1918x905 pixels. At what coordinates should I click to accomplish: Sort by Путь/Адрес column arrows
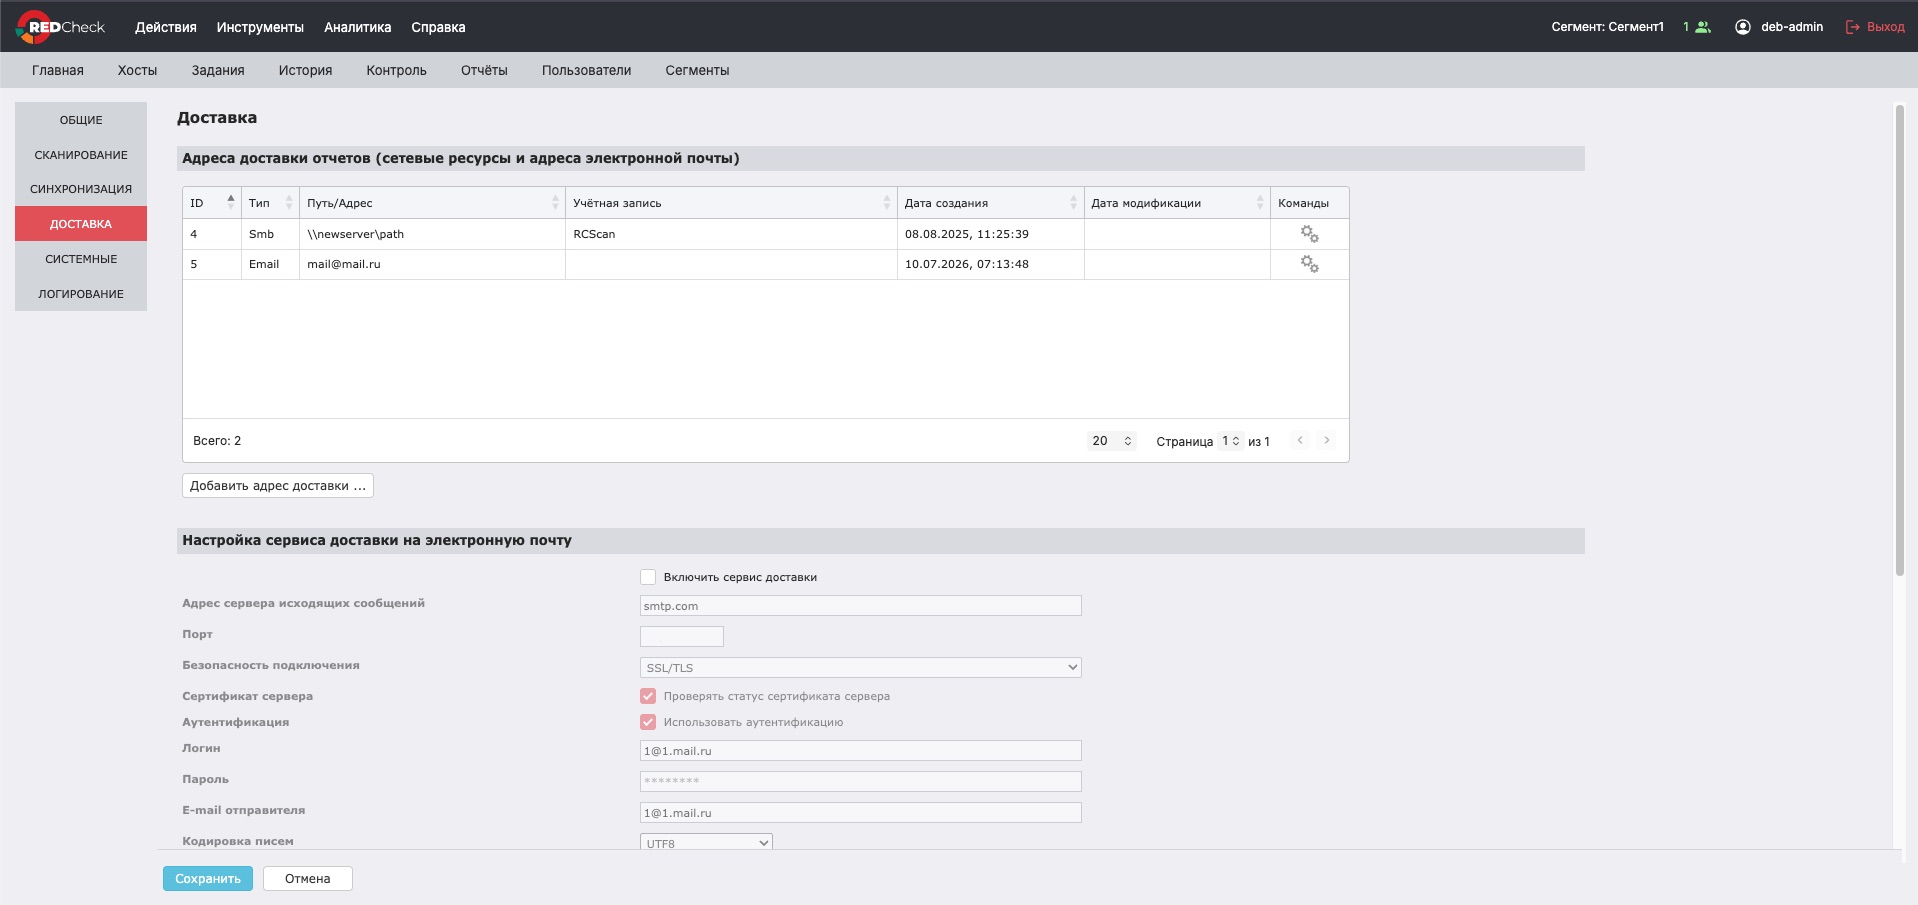click(555, 202)
